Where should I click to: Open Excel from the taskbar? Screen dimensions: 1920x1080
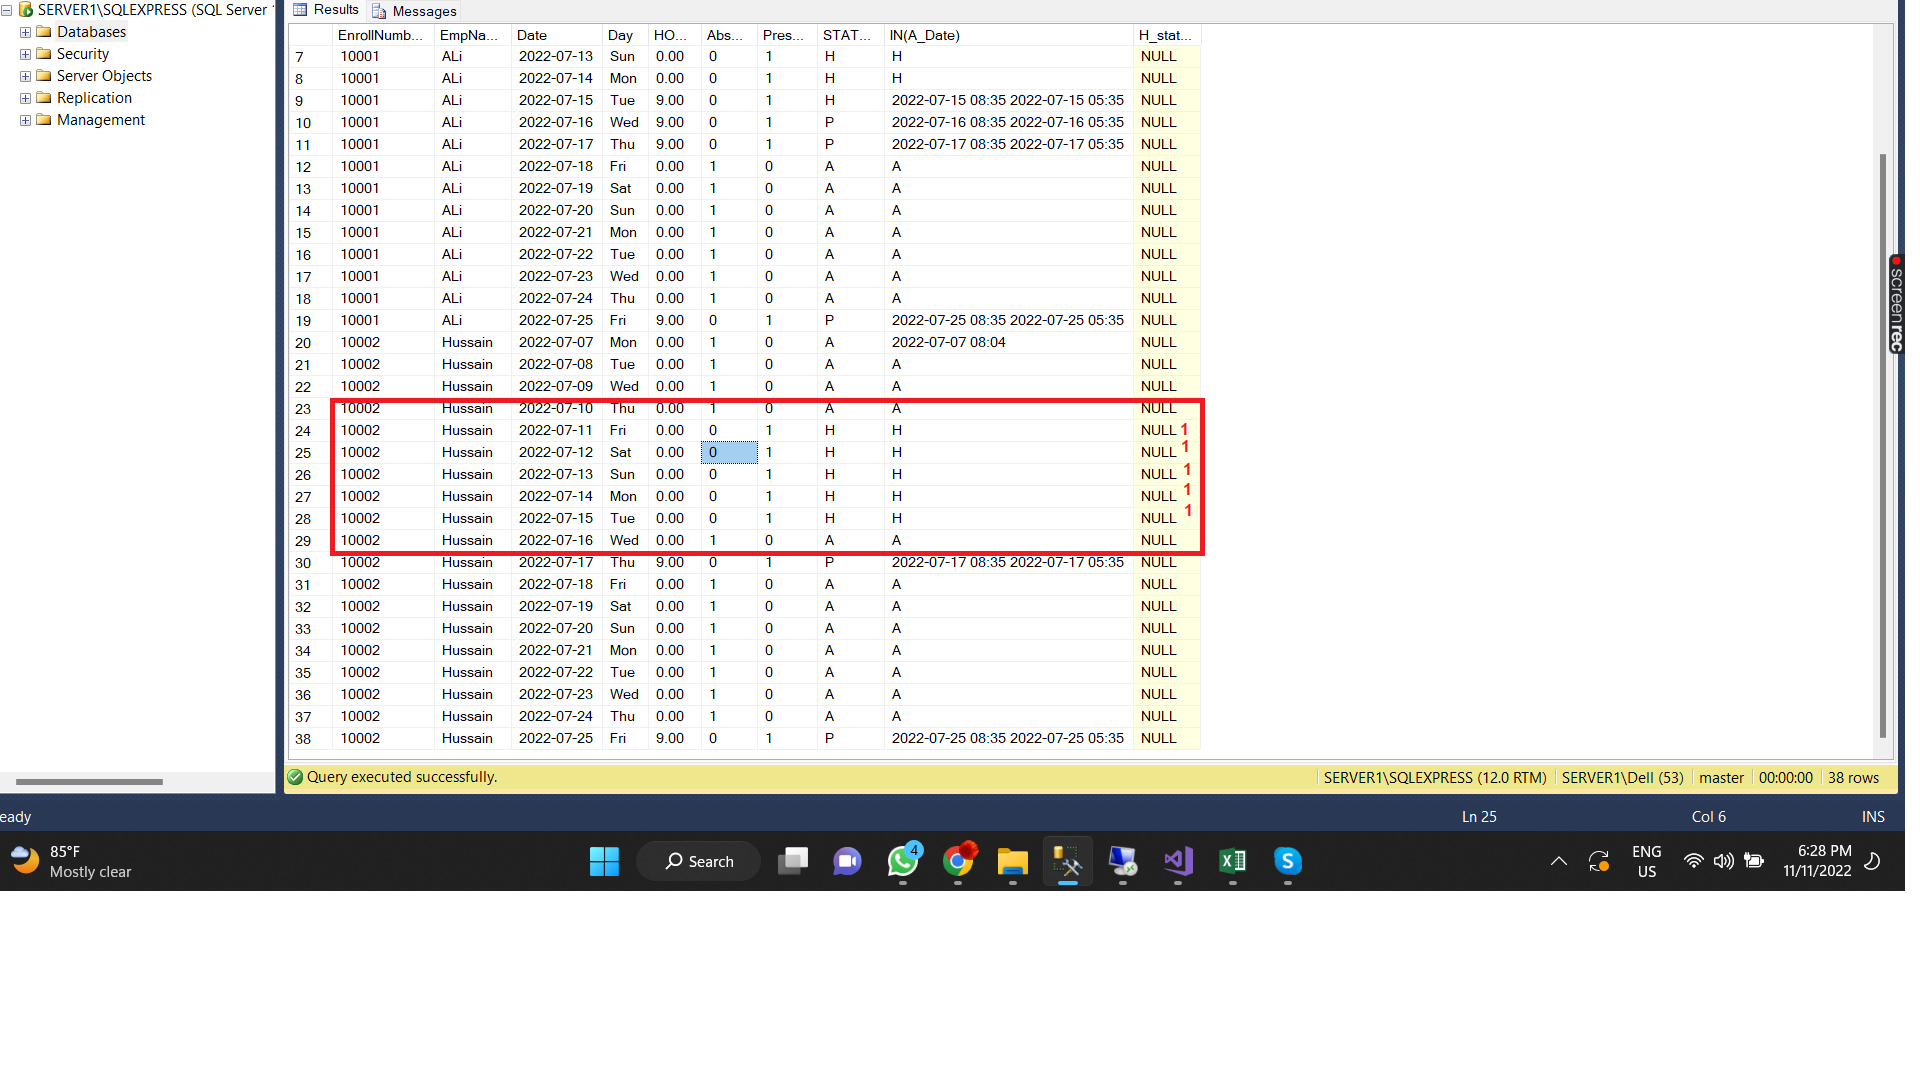[1232, 861]
